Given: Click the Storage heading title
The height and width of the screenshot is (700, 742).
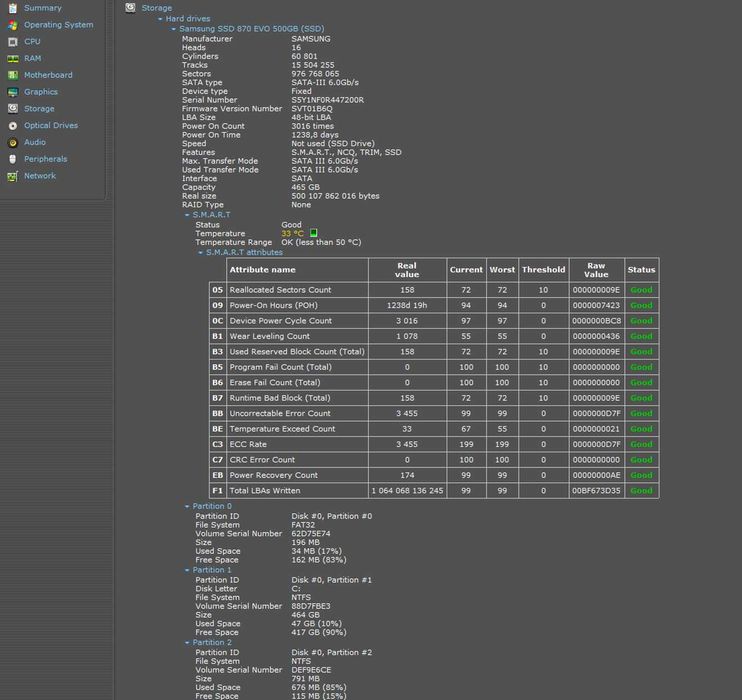Looking at the screenshot, I should (x=157, y=8).
